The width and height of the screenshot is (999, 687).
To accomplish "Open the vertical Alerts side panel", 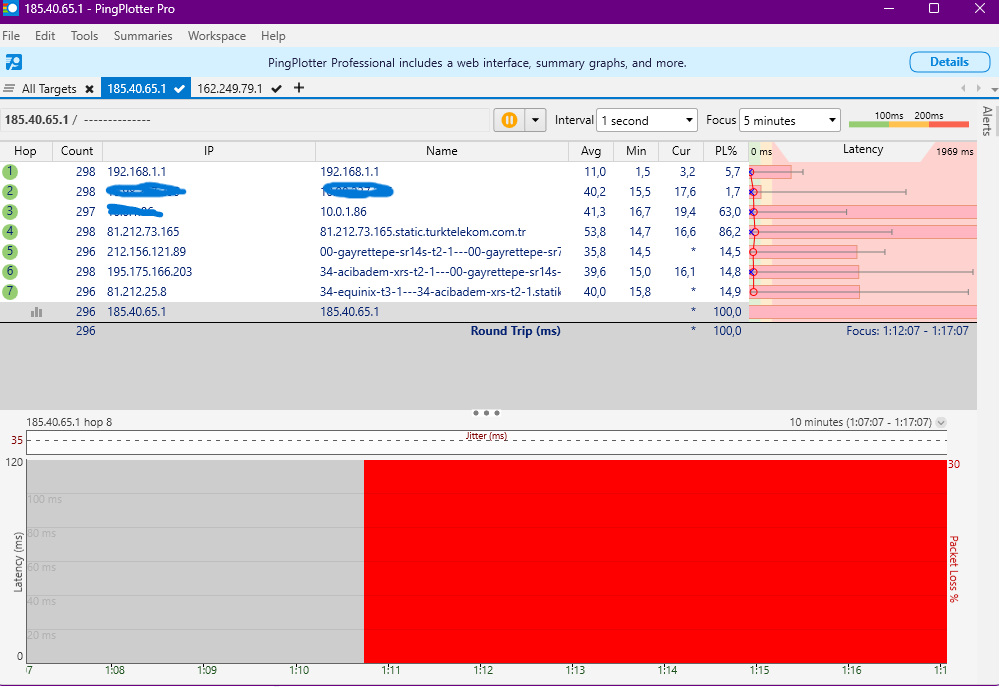I will tap(987, 120).
